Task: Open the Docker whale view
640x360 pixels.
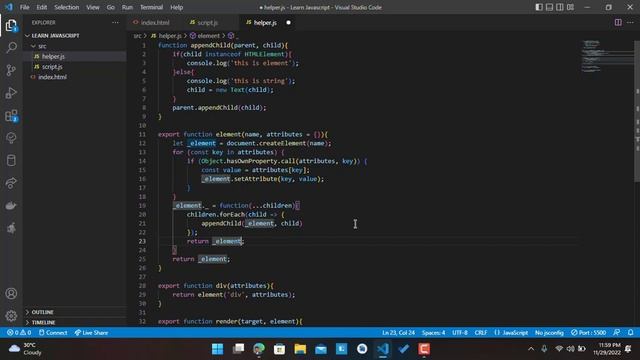Action: [11, 206]
